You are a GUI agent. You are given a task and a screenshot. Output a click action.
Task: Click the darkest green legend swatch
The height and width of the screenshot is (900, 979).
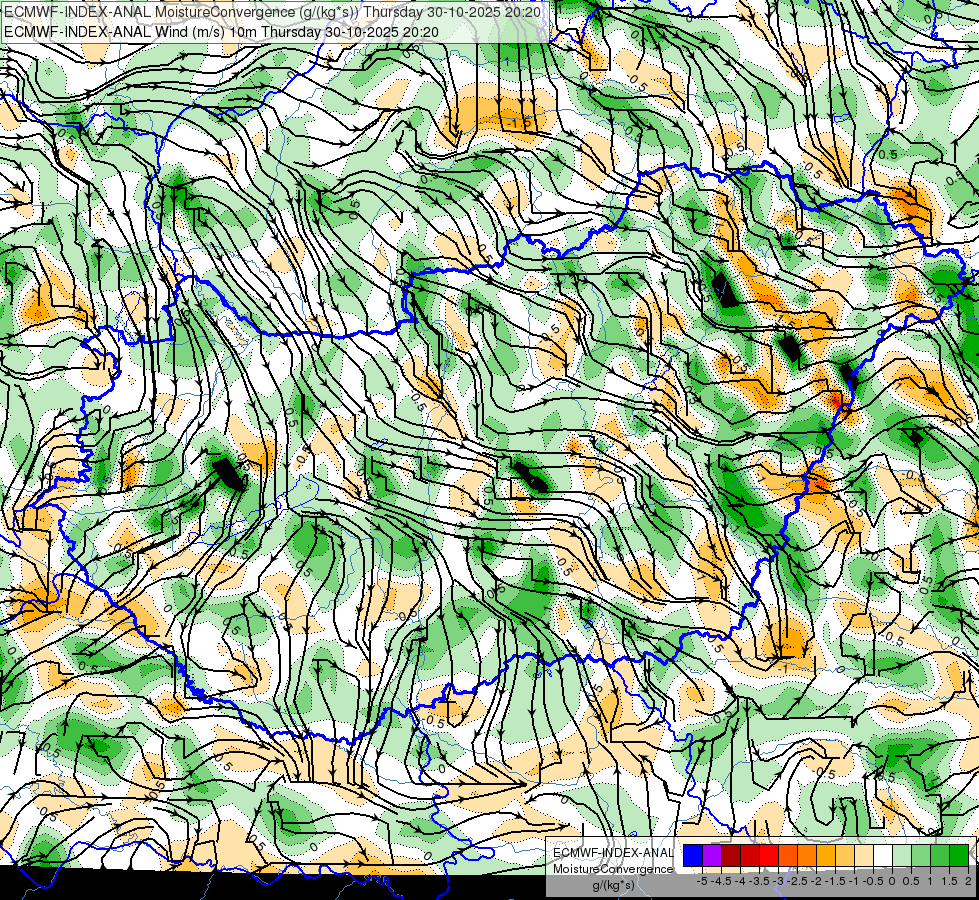click(x=959, y=855)
